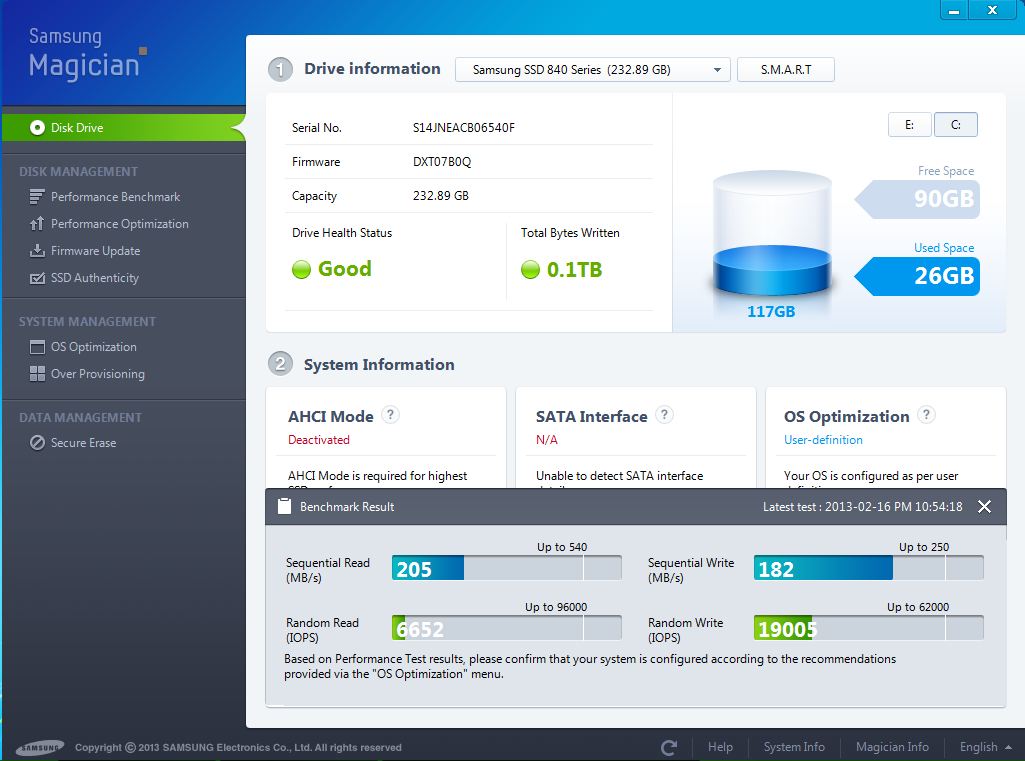Click the latest test timestamp text
The image size is (1025, 761).
coord(862,507)
